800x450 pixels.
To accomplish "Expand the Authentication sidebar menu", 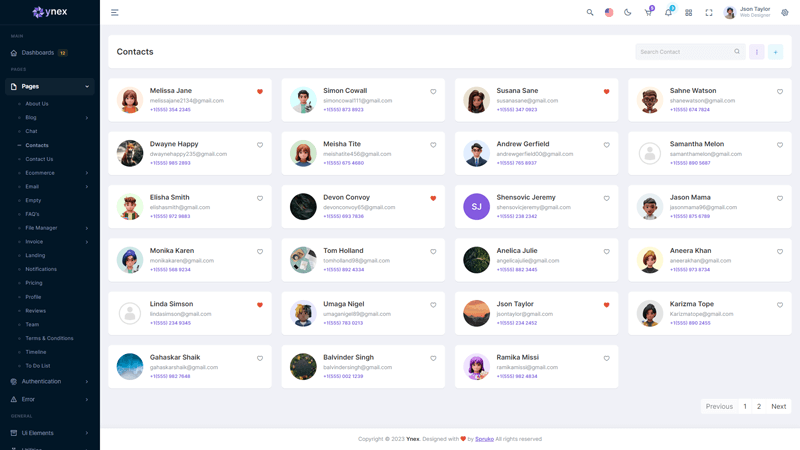I will pos(49,381).
